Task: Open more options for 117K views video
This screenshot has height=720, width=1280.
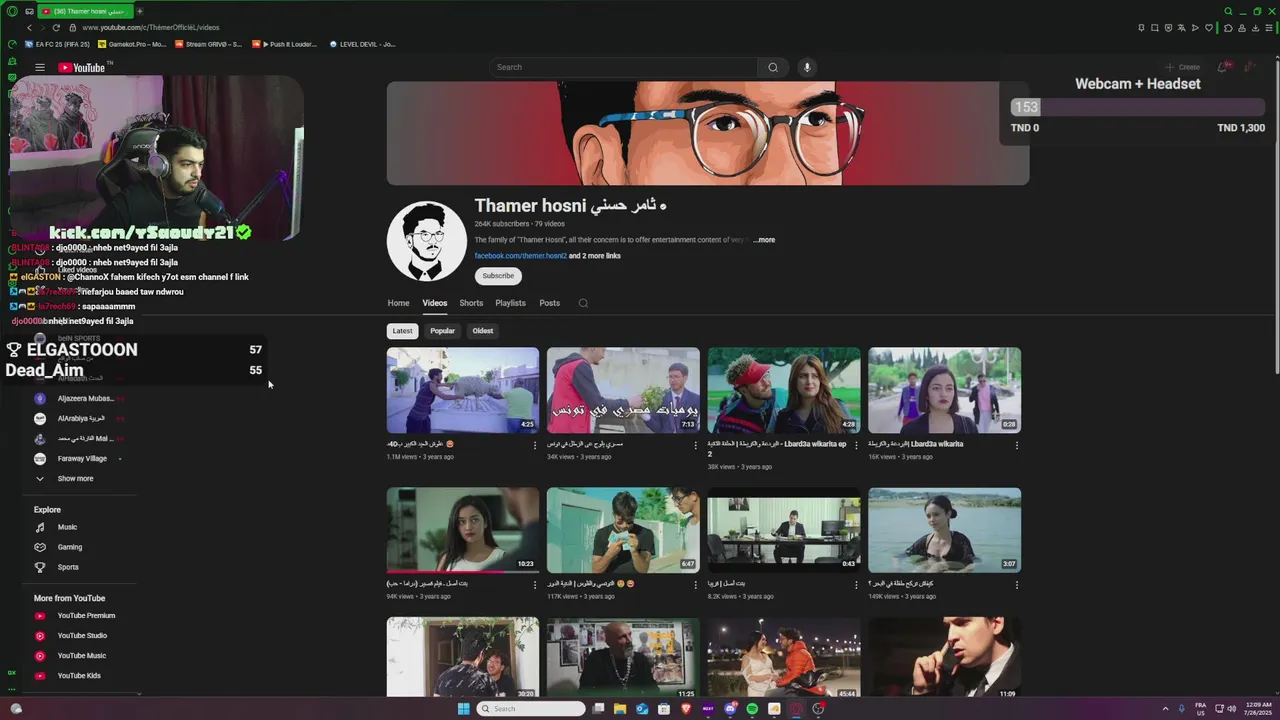Action: click(x=696, y=585)
